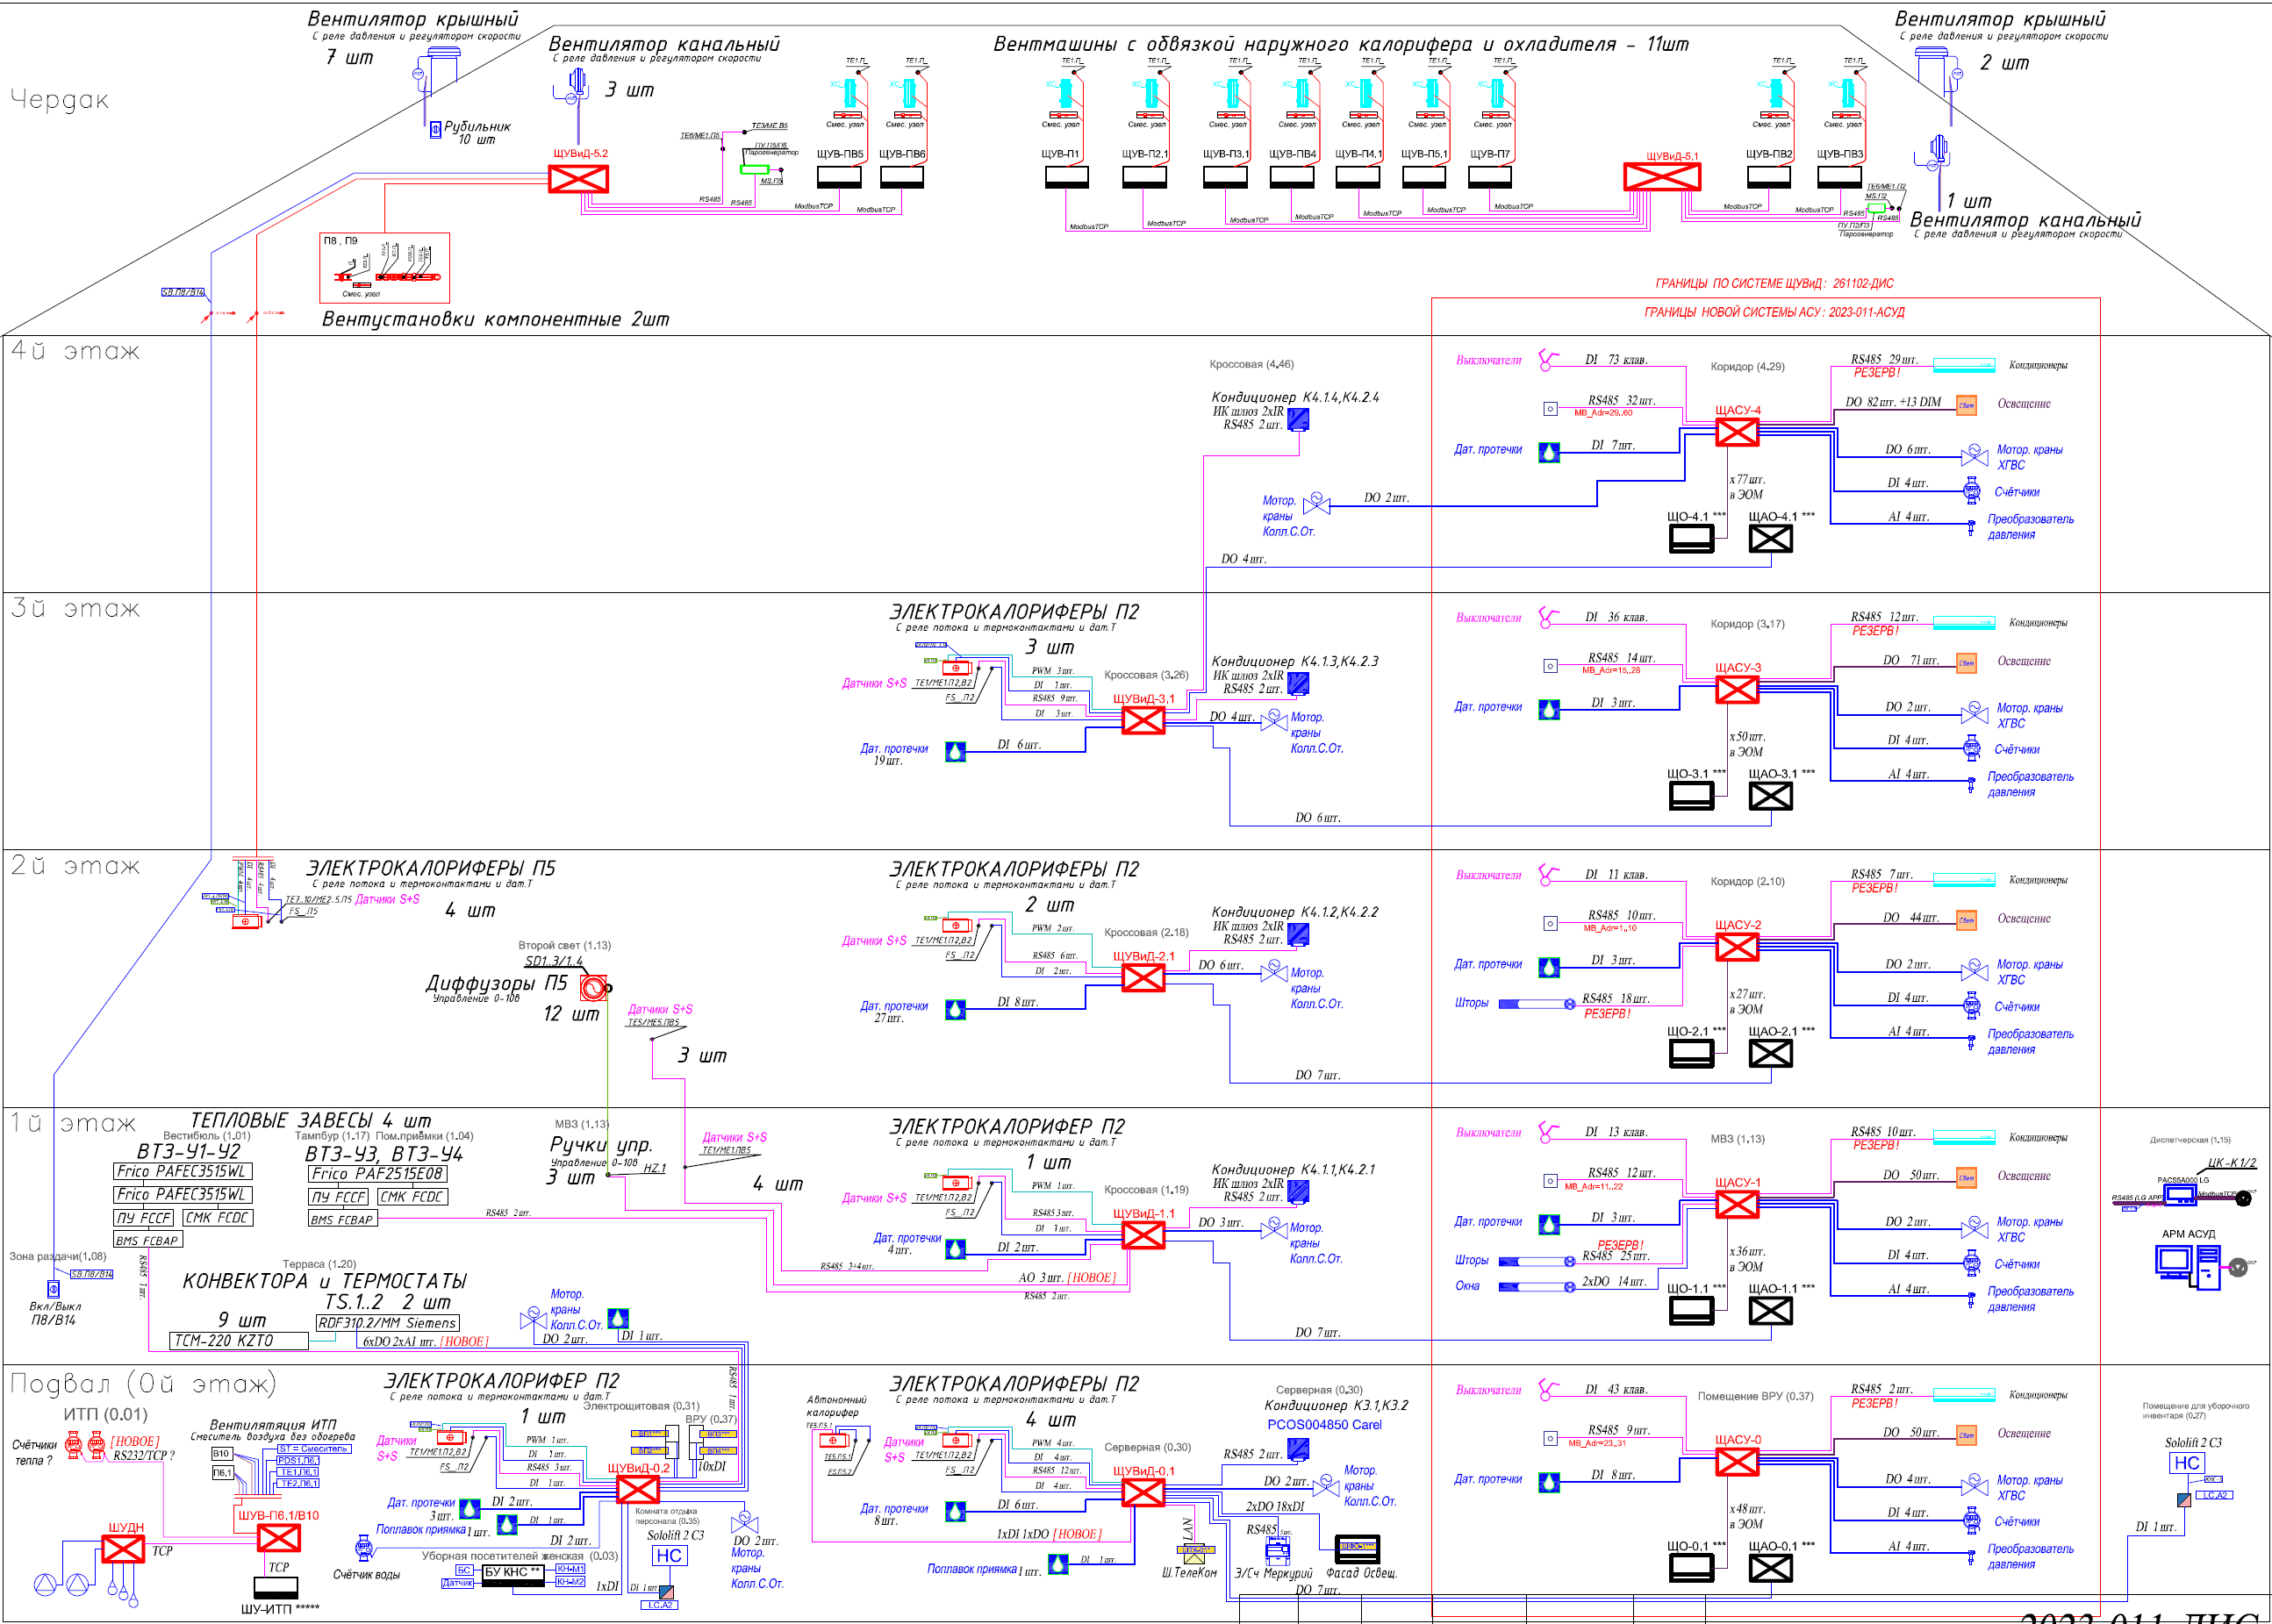Select the PCOS004850 Carel blue text
The height and width of the screenshot is (1624, 2272).
point(1324,1425)
